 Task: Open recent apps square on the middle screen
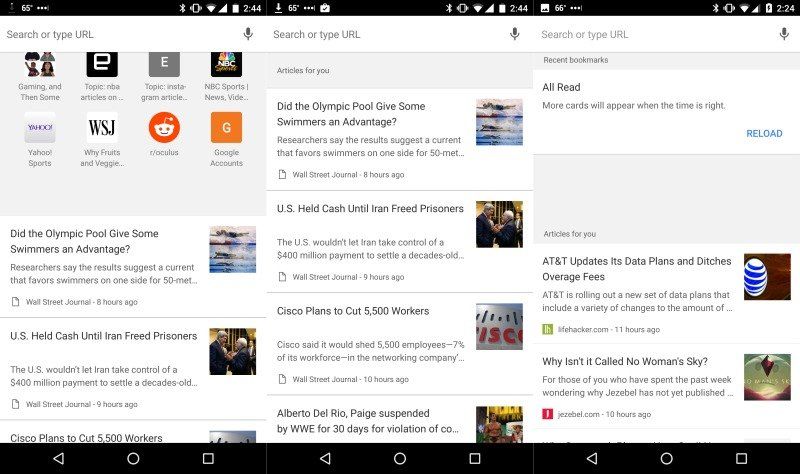click(475, 458)
